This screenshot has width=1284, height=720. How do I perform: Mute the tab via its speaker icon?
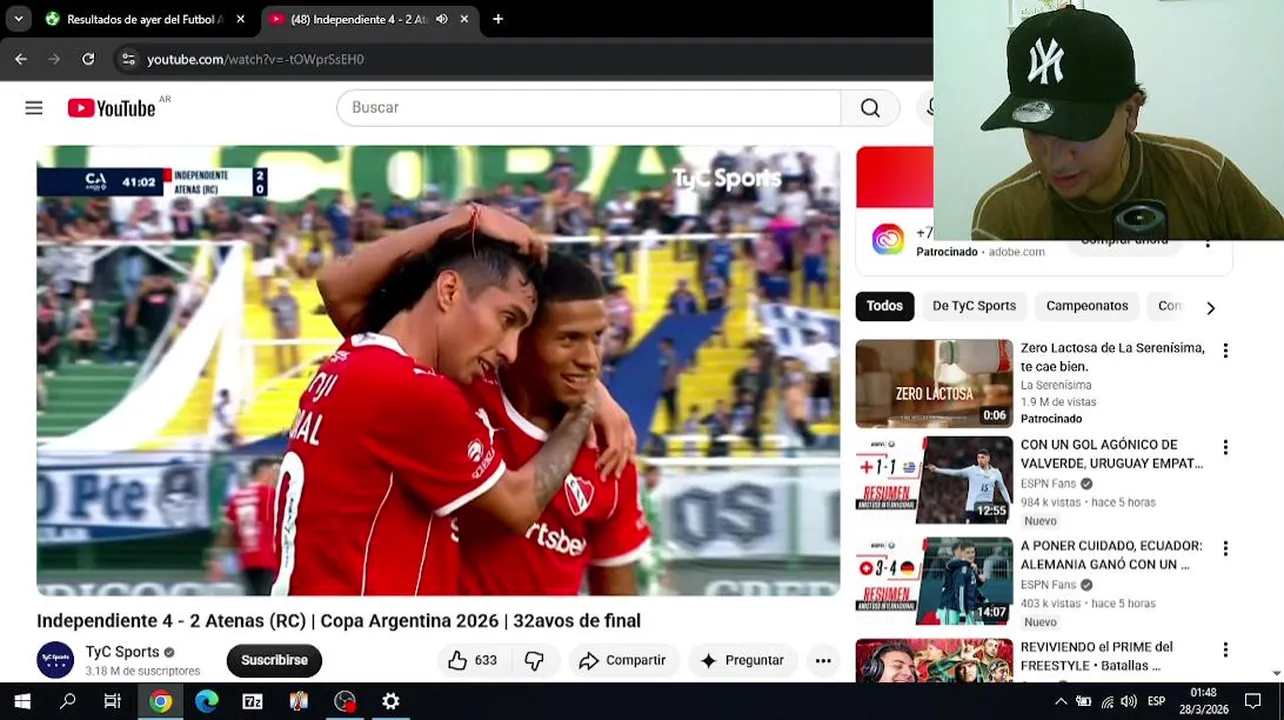[x=441, y=19]
